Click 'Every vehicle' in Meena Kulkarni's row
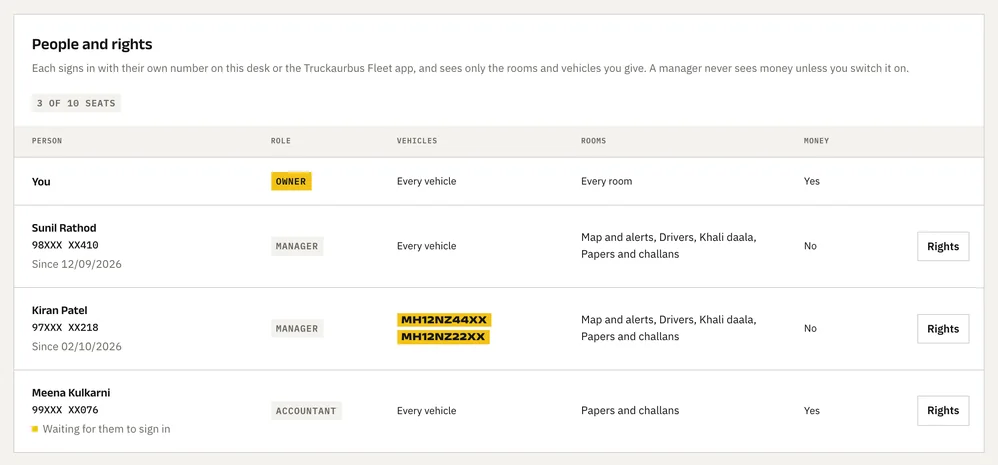 (426, 411)
